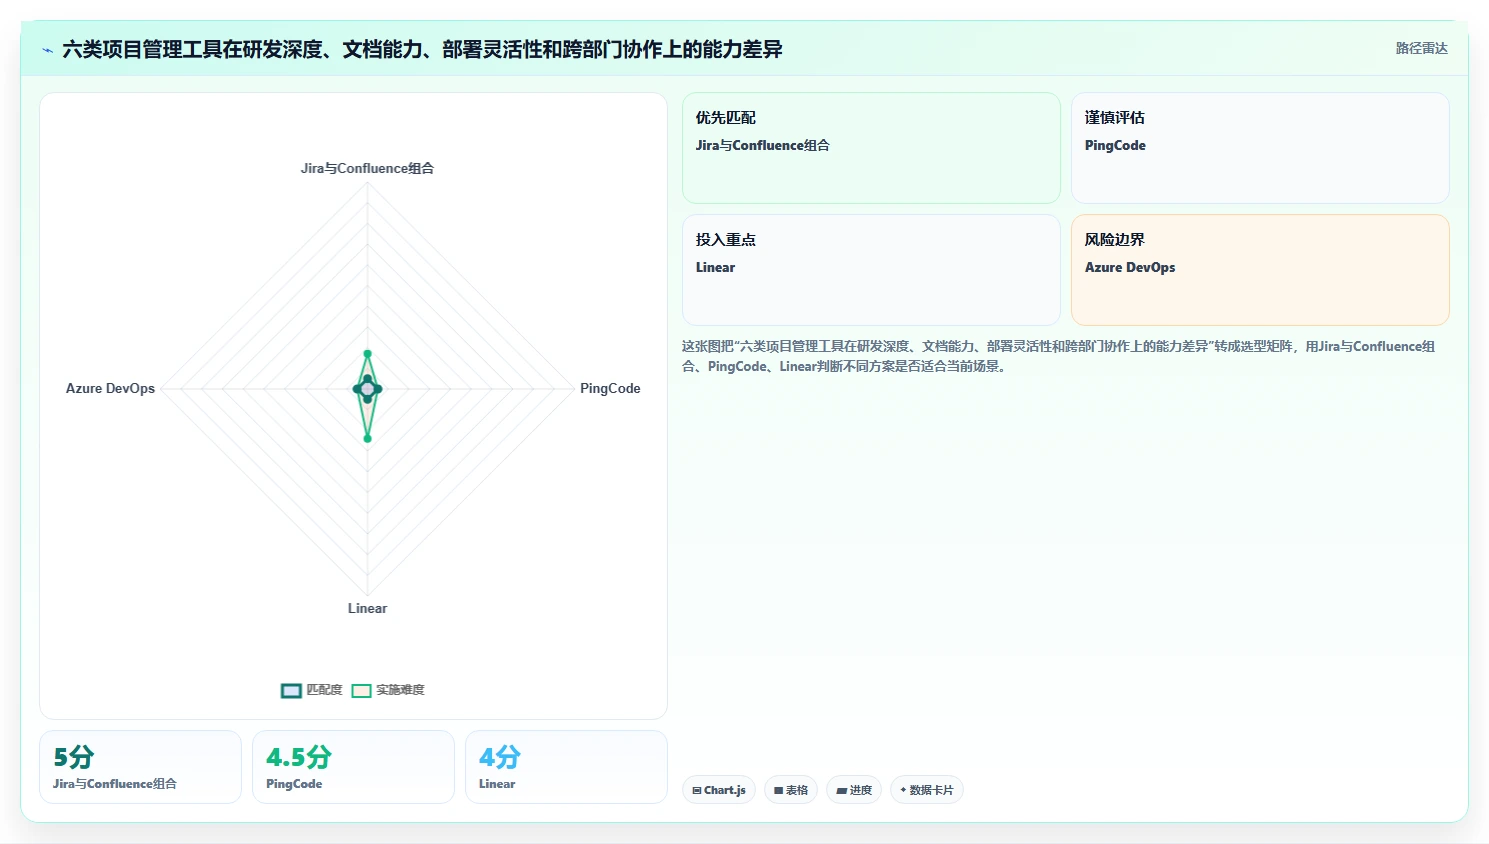1489x844 pixels.
Task: Select the 表格 tag
Action: tap(791, 790)
